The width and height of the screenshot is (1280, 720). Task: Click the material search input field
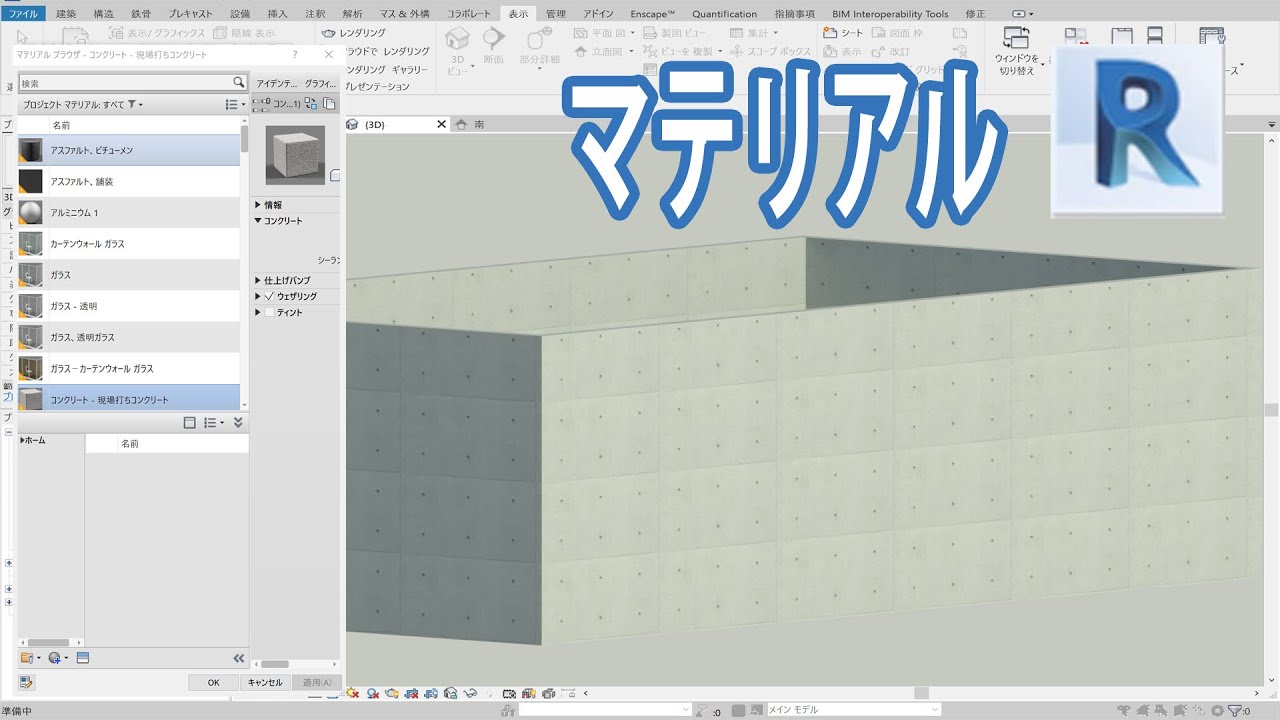coord(125,83)
